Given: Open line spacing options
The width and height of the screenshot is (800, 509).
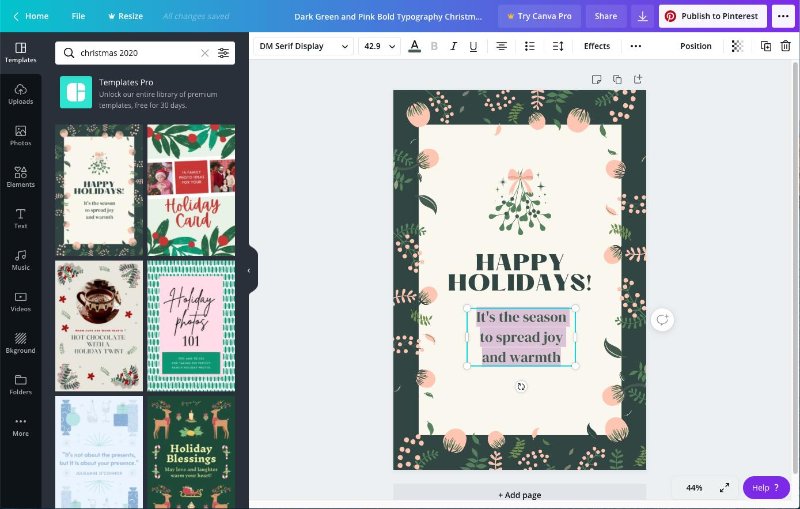Looking at the screenshot, I should coord(558,46).
